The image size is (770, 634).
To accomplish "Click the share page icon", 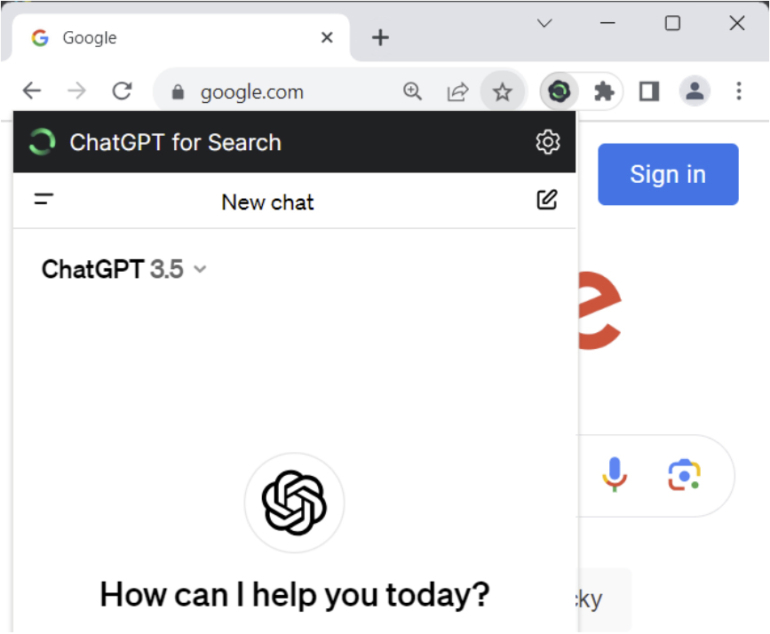I will [457, 92].
